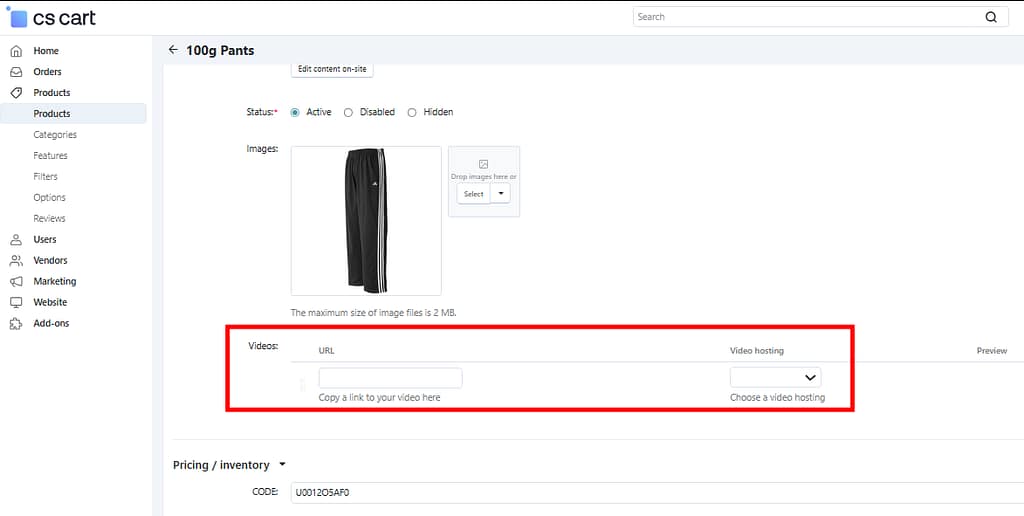Click the Images field label
Viewport: 1024px width, 516px height.
(262, 149)
